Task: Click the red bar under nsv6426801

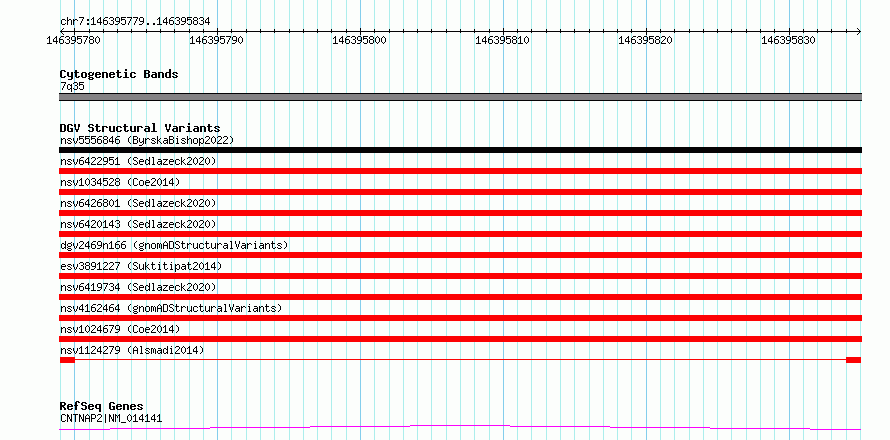Action: pyautogui.click(x=460, y=213)
